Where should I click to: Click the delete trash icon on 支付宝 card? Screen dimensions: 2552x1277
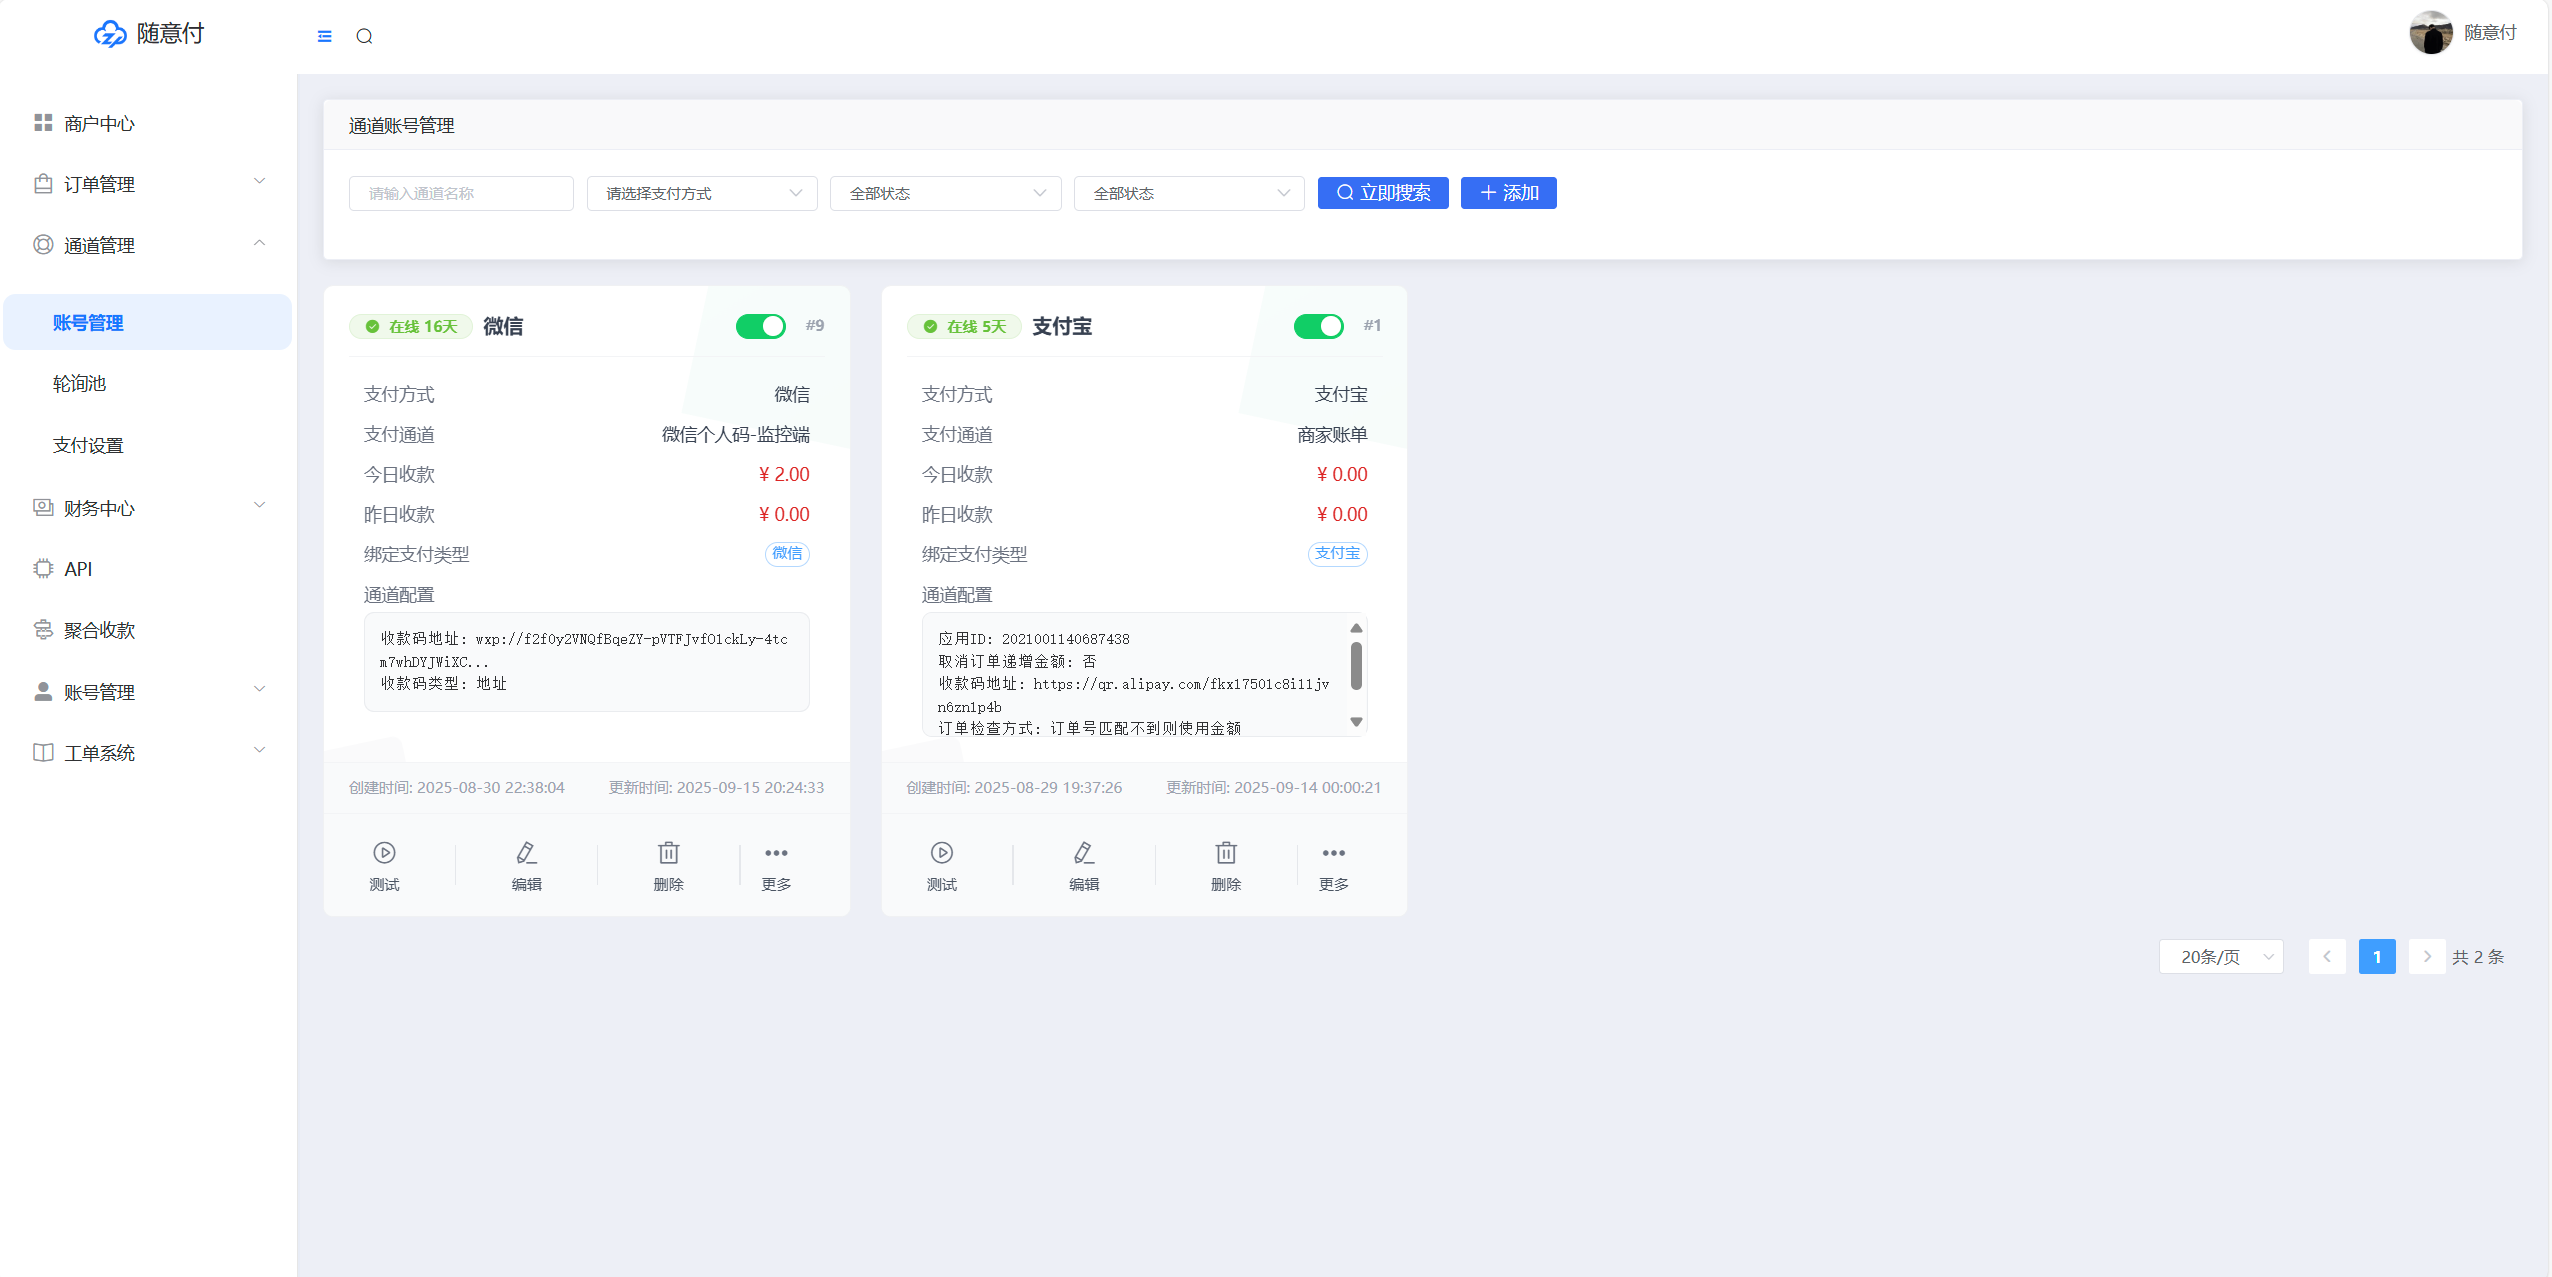click(x=1226, y=853)
